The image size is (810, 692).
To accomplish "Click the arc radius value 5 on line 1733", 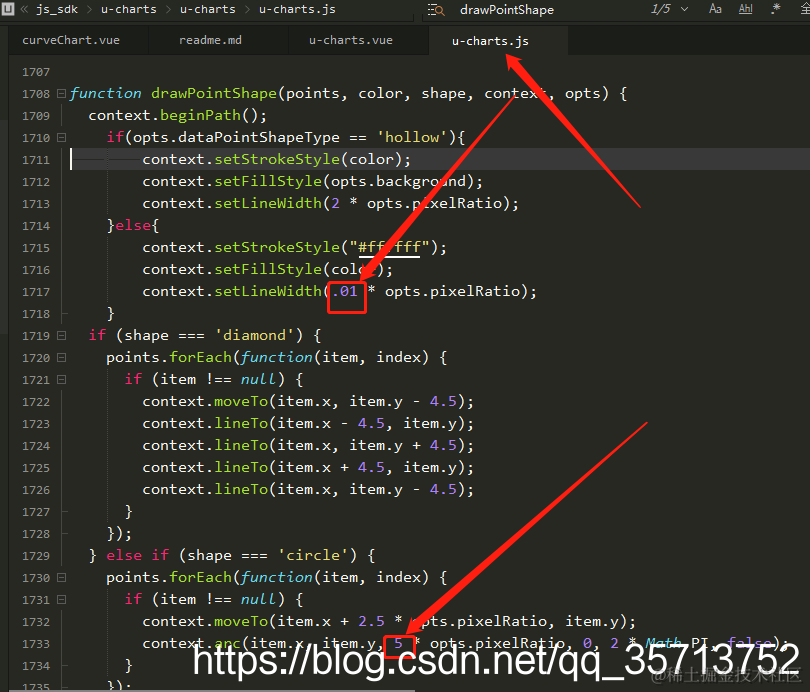I will (398, 643).
